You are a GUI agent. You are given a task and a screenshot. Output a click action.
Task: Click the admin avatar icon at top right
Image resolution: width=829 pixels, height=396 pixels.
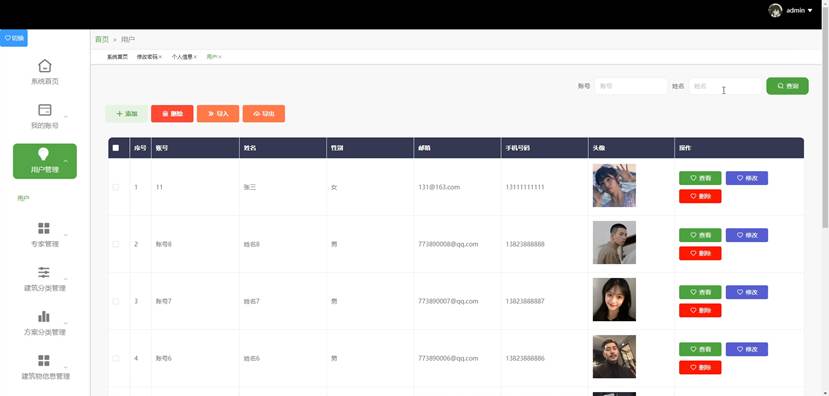775,11
